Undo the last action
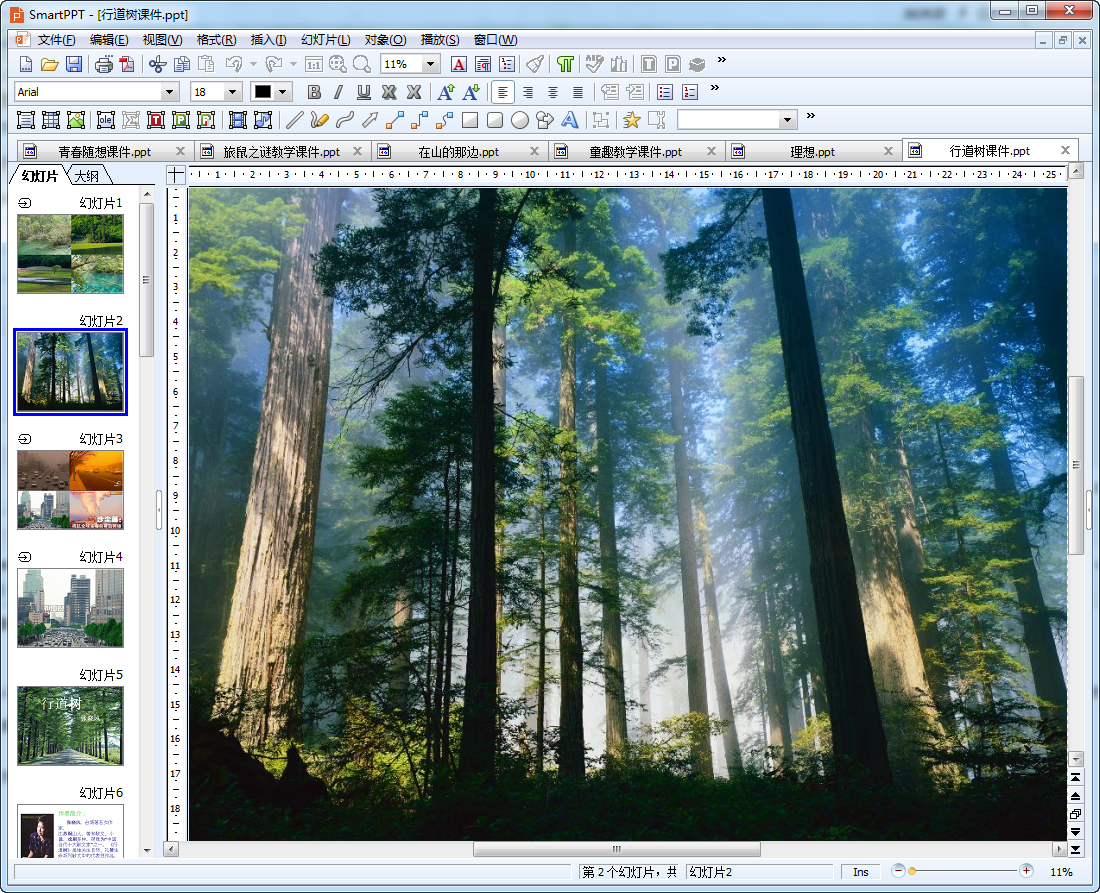Screen dimensions: 1100x893 (234, 65)
